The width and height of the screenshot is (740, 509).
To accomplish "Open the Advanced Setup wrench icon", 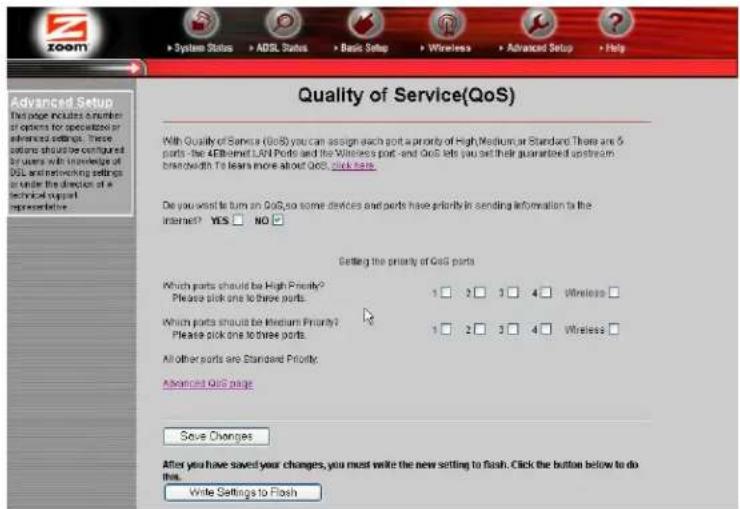I will point(538,22).
